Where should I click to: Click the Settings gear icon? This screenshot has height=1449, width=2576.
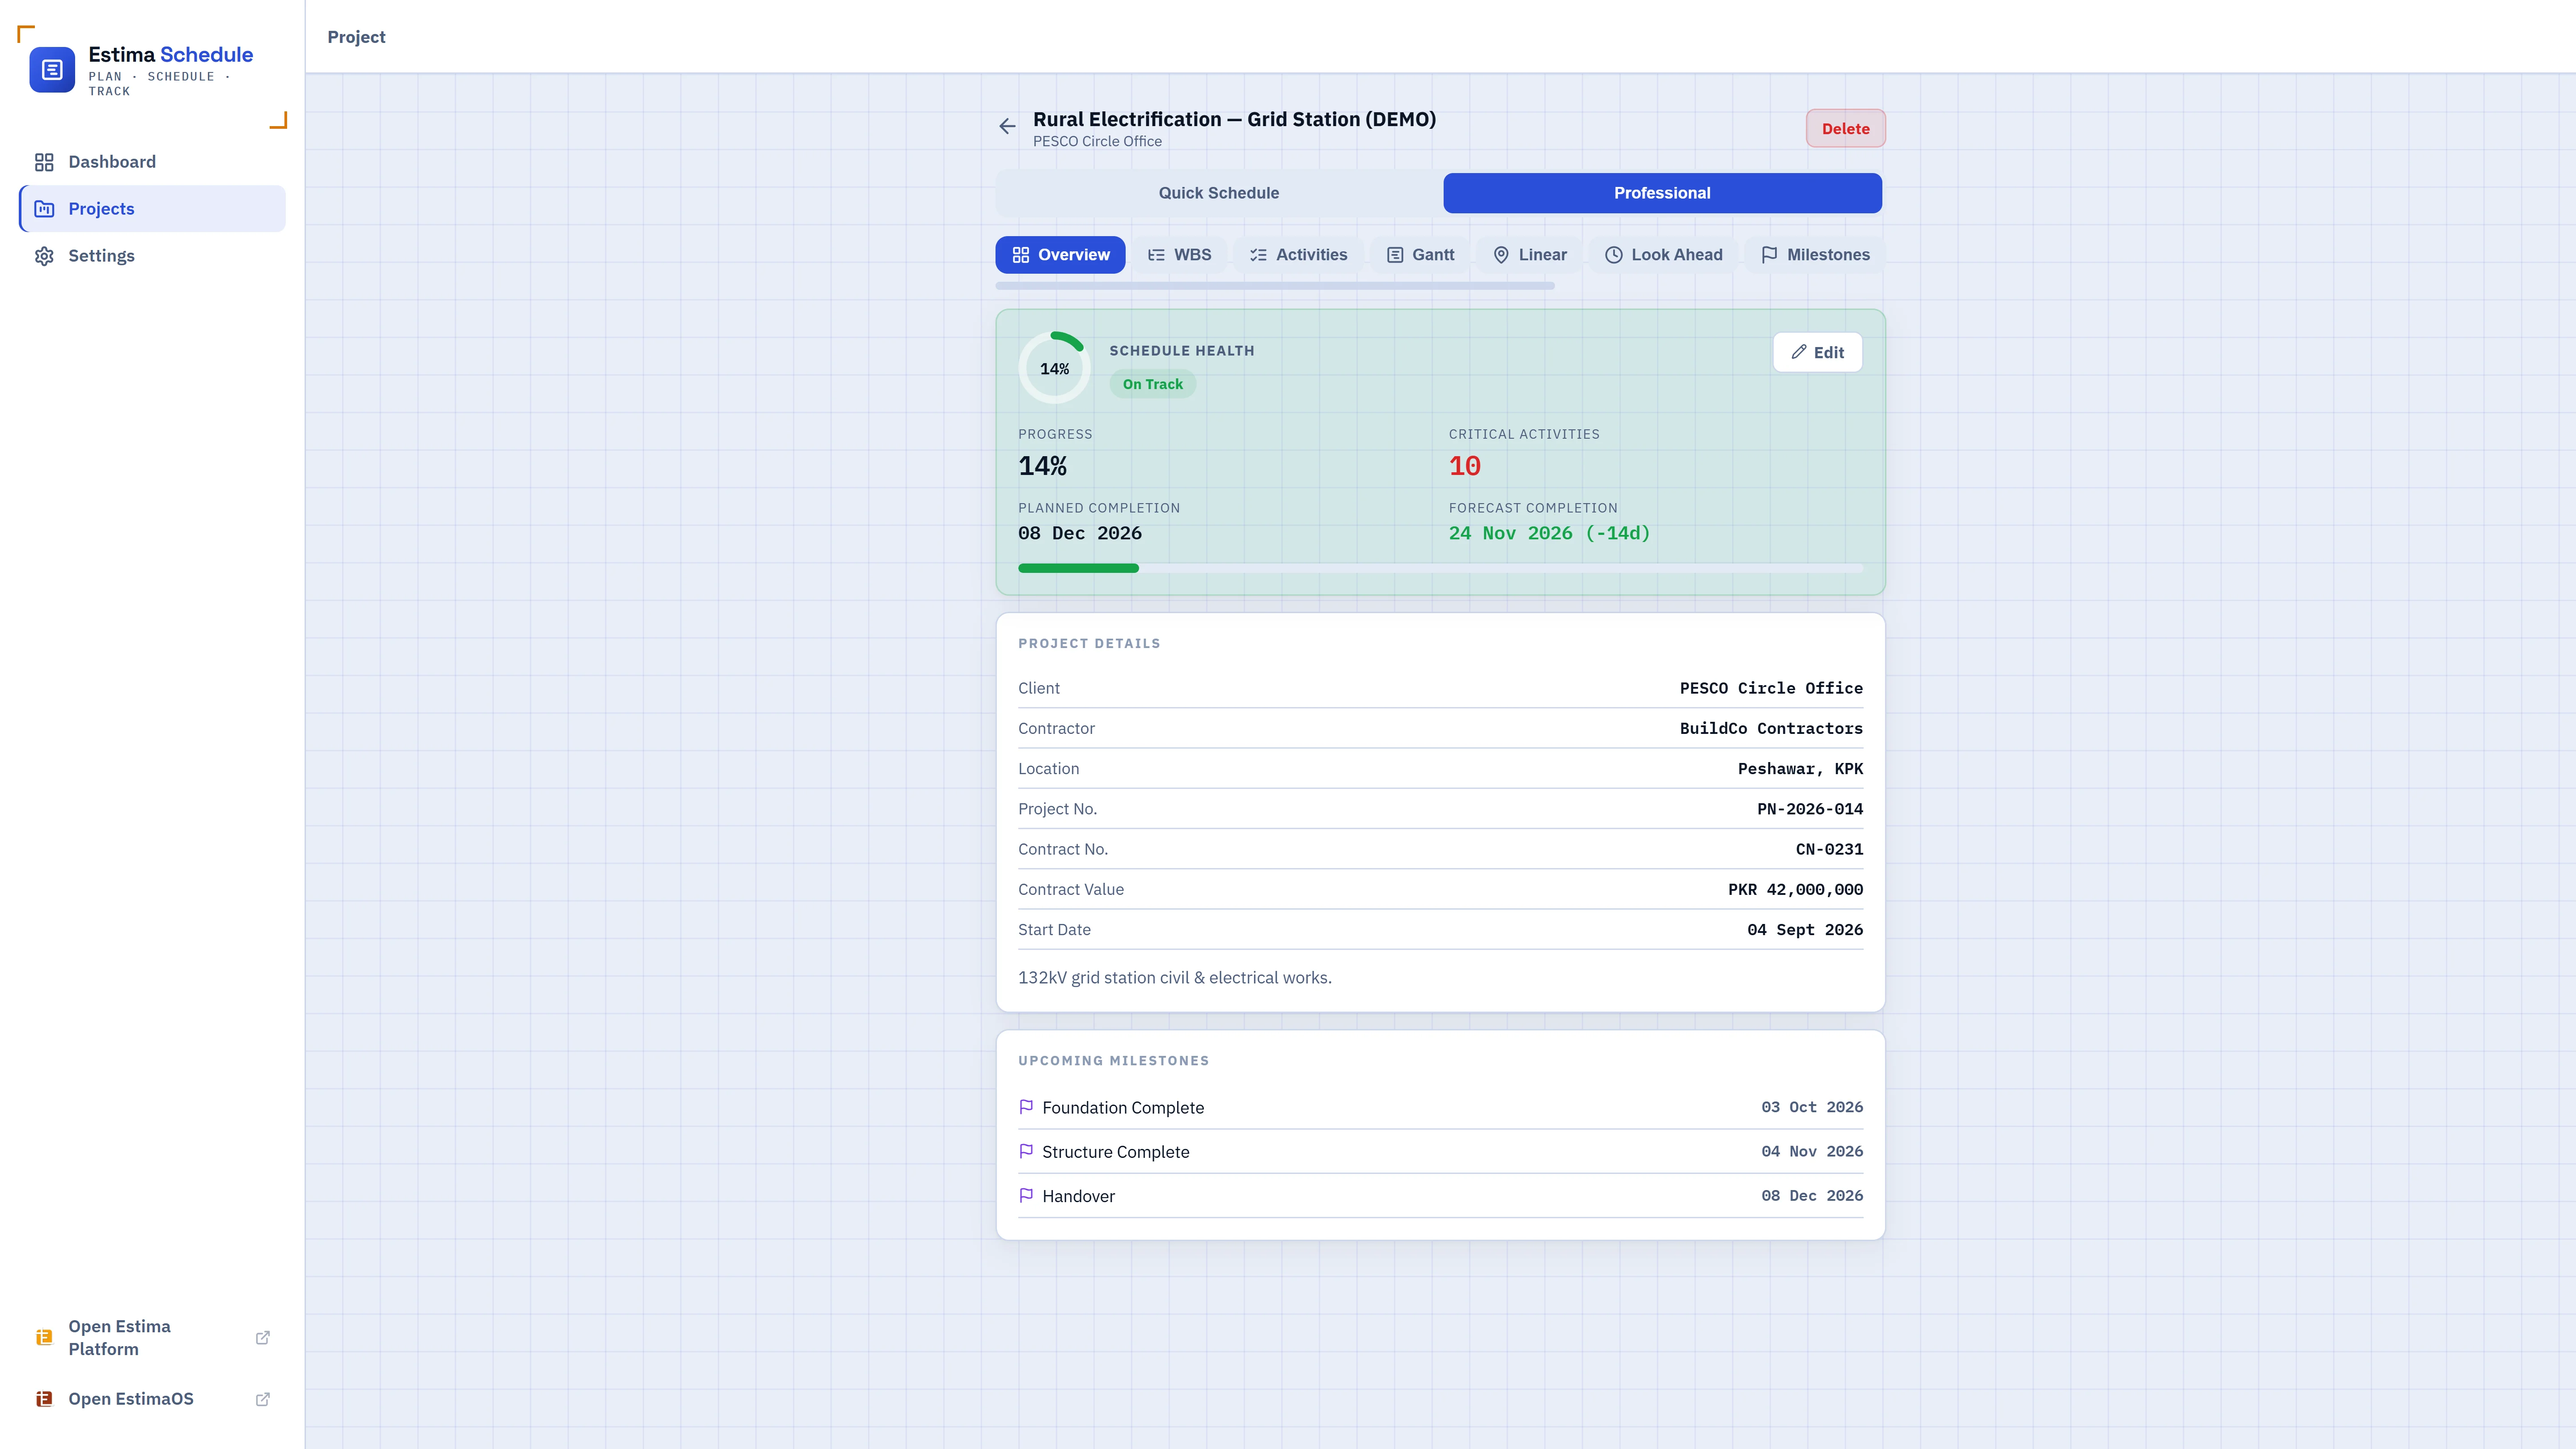[44, 256]
